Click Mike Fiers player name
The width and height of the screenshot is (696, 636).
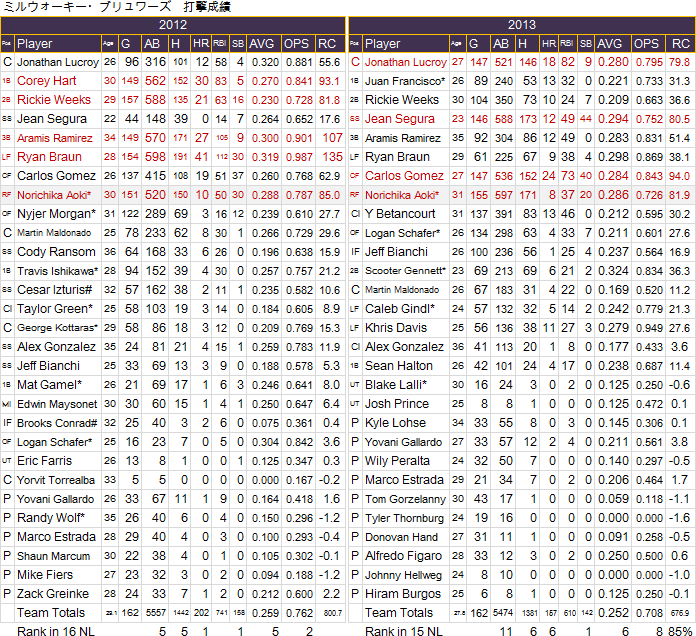pos(45,575)
